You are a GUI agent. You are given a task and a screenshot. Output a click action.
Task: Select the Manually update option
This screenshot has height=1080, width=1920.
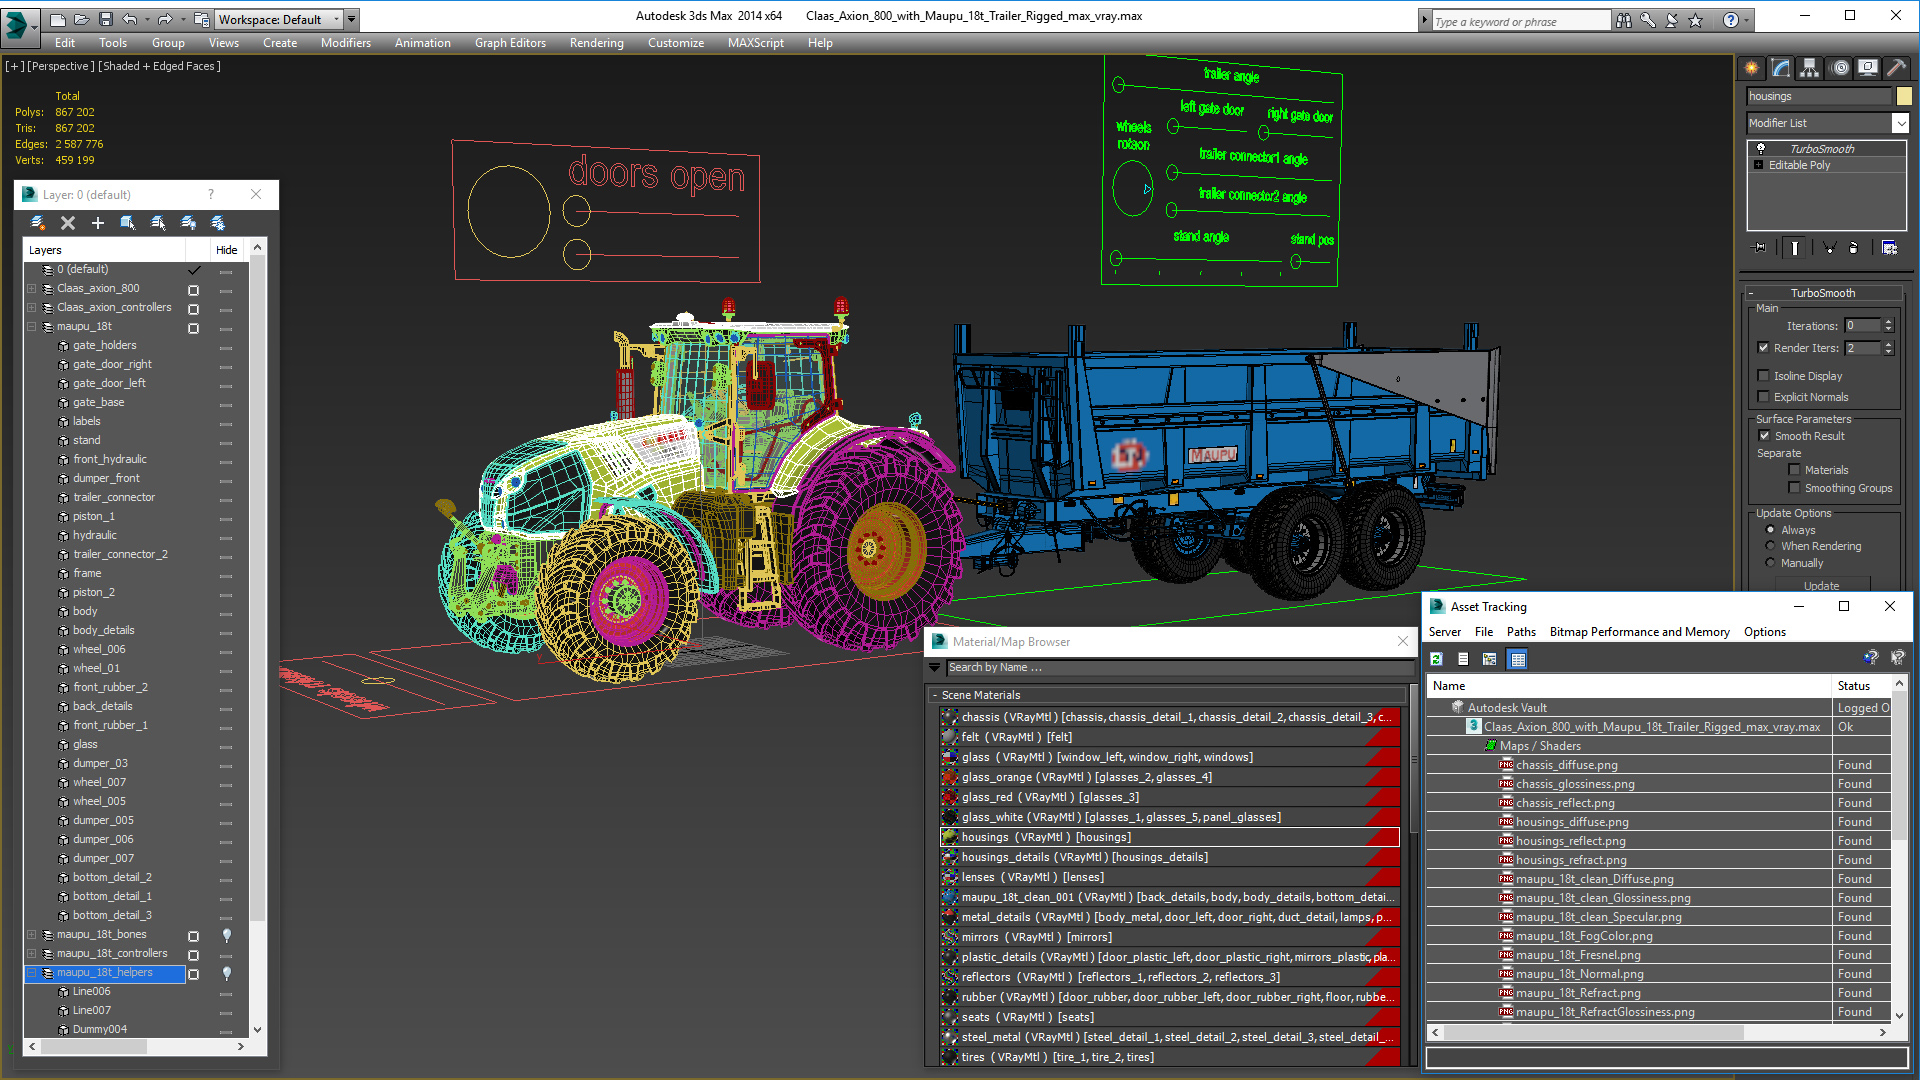[x=1770, y=563]
